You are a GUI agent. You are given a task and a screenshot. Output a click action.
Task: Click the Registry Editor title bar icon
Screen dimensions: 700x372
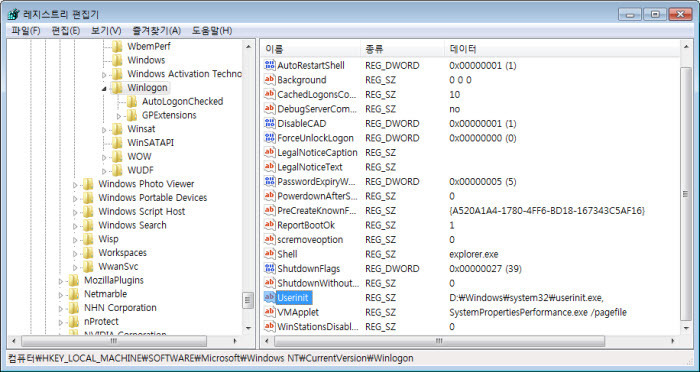[13, 14]
